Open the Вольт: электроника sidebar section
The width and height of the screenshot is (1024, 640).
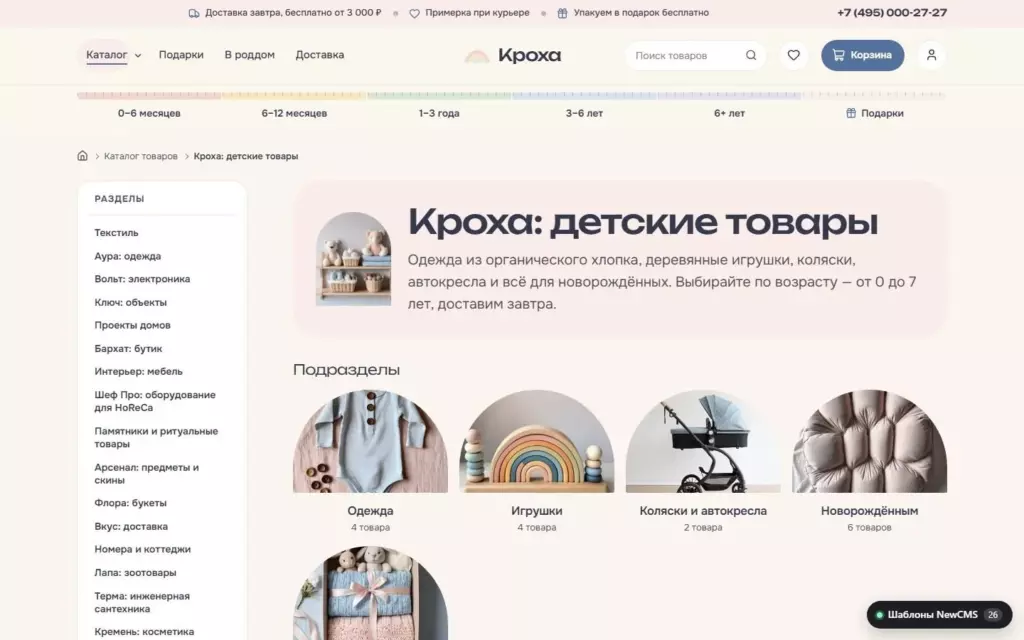[142, 279]
